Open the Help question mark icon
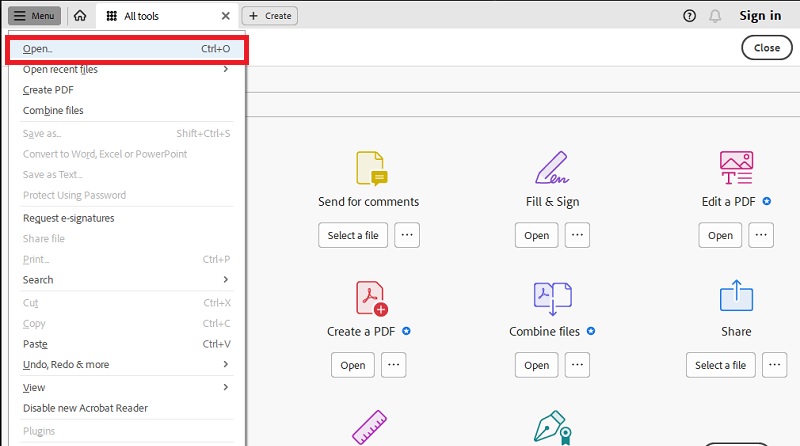The height and width of the screenshot is (446, 800). (689, 16)
